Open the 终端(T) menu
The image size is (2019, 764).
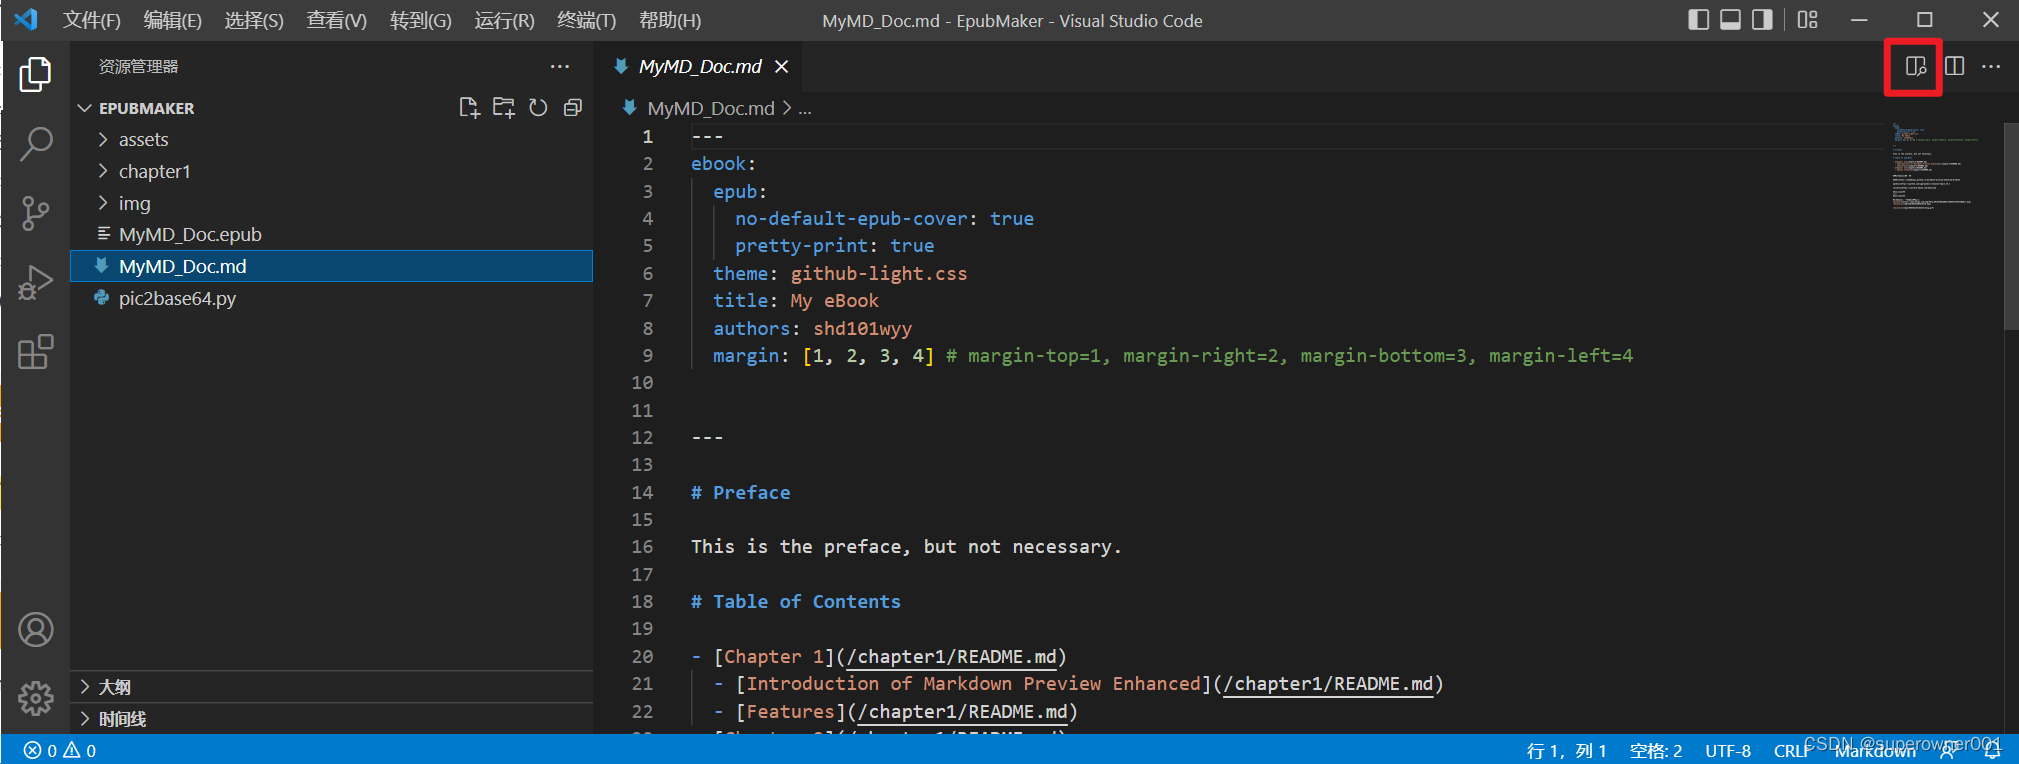[x=586, y=20]
